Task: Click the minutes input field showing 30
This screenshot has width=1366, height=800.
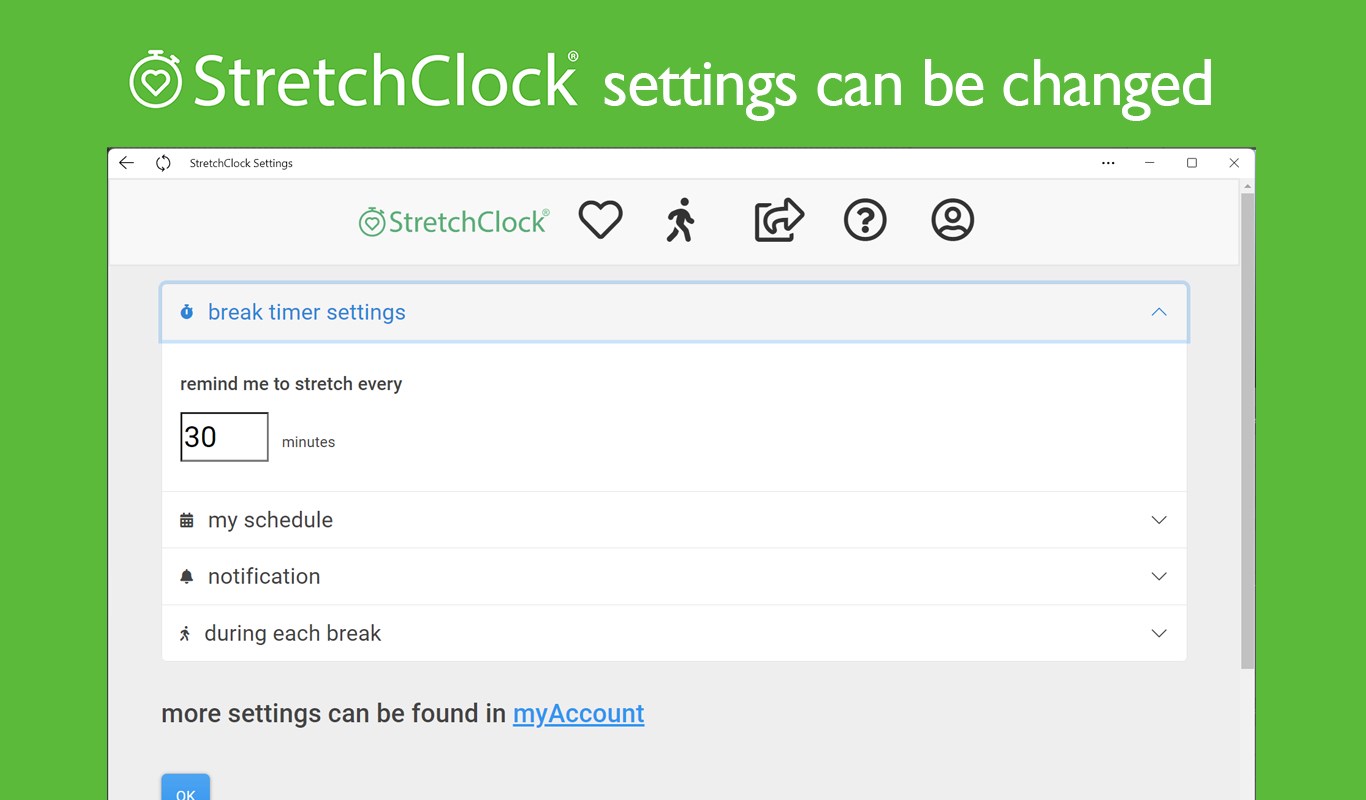Action: [224, 437]
